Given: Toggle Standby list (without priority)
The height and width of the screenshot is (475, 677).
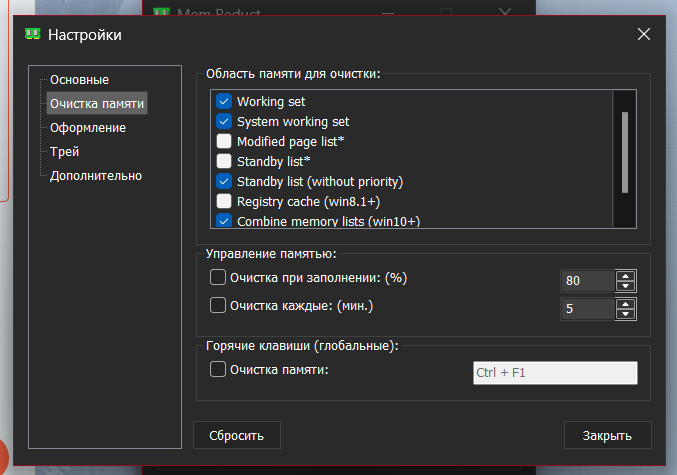Looking at the screenshot, I should pos(224,181).
